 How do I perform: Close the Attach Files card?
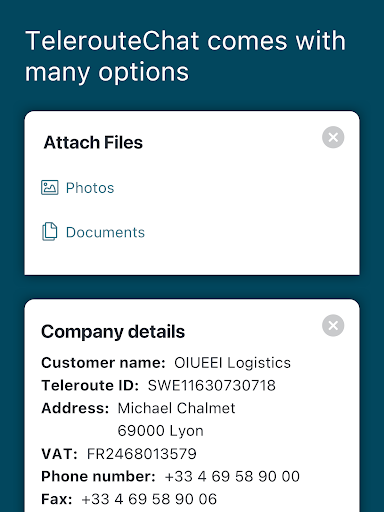[x=333, y=137]
